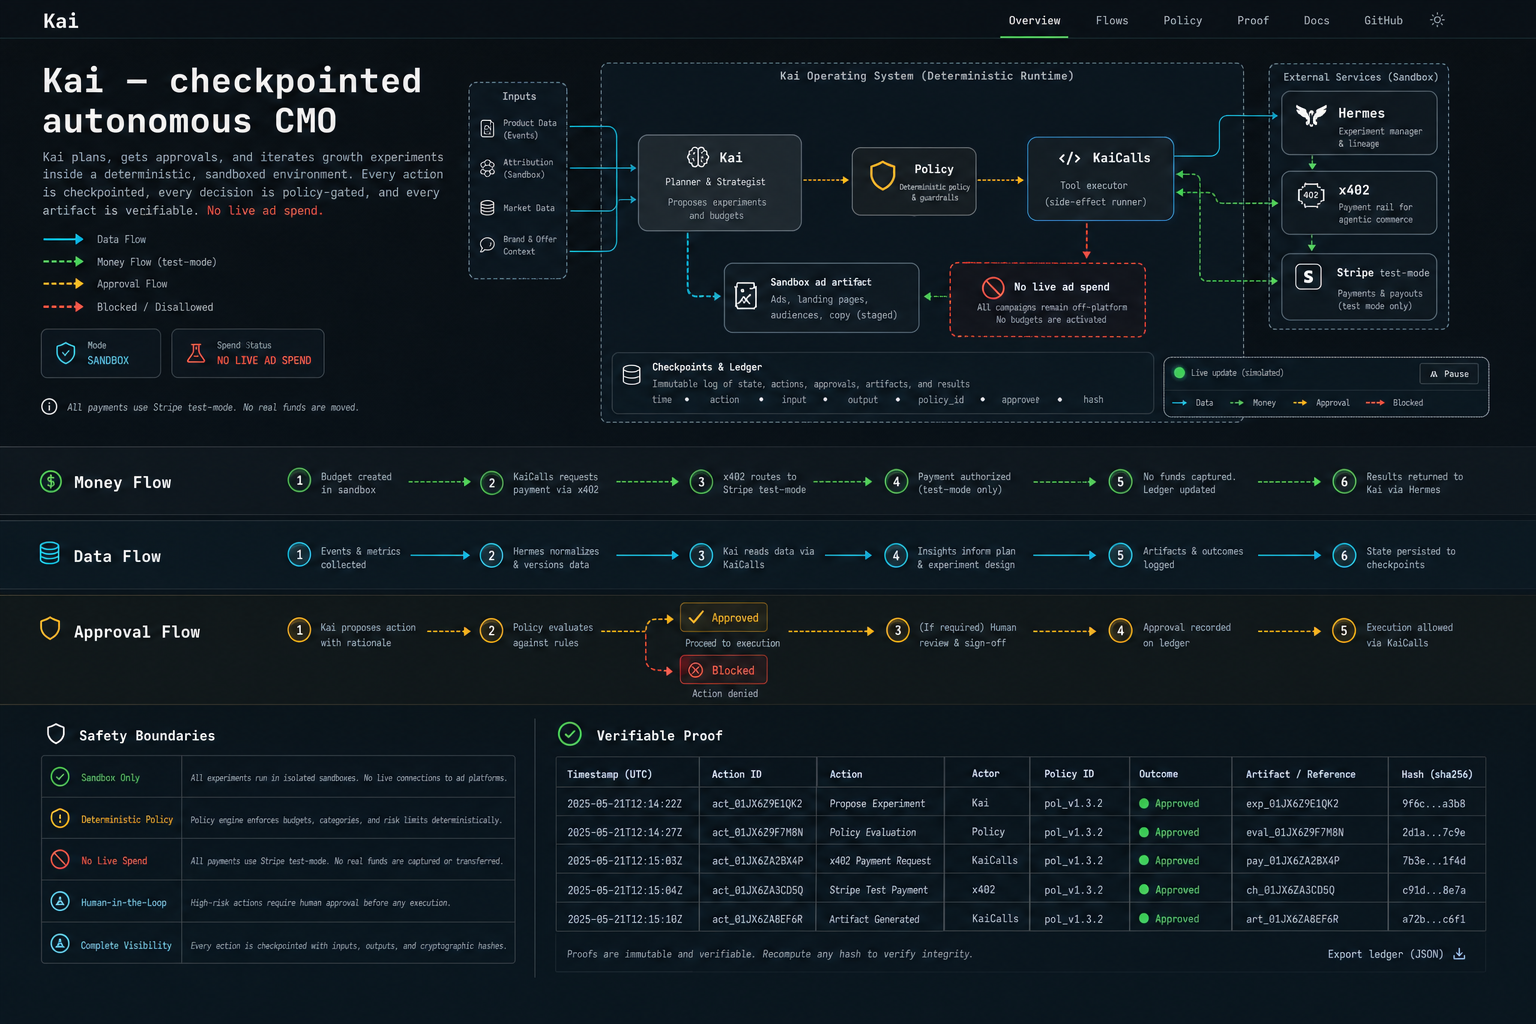Visit the GitHub link in top navigation
The image size is (1536, 1024).
coord(1384,20)
